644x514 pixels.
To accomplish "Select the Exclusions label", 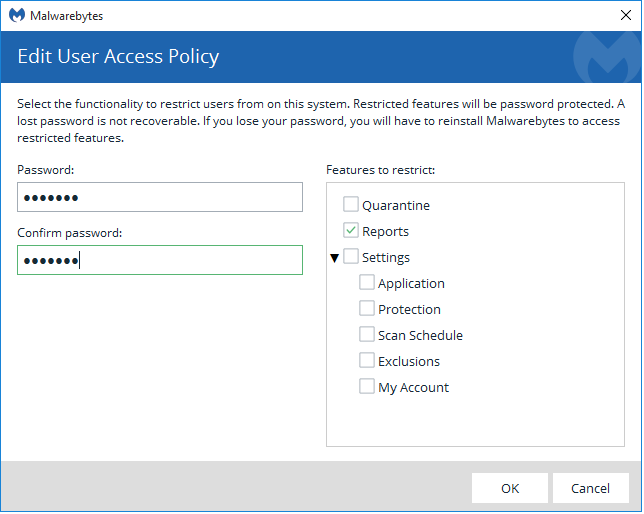I will [409, 362].
